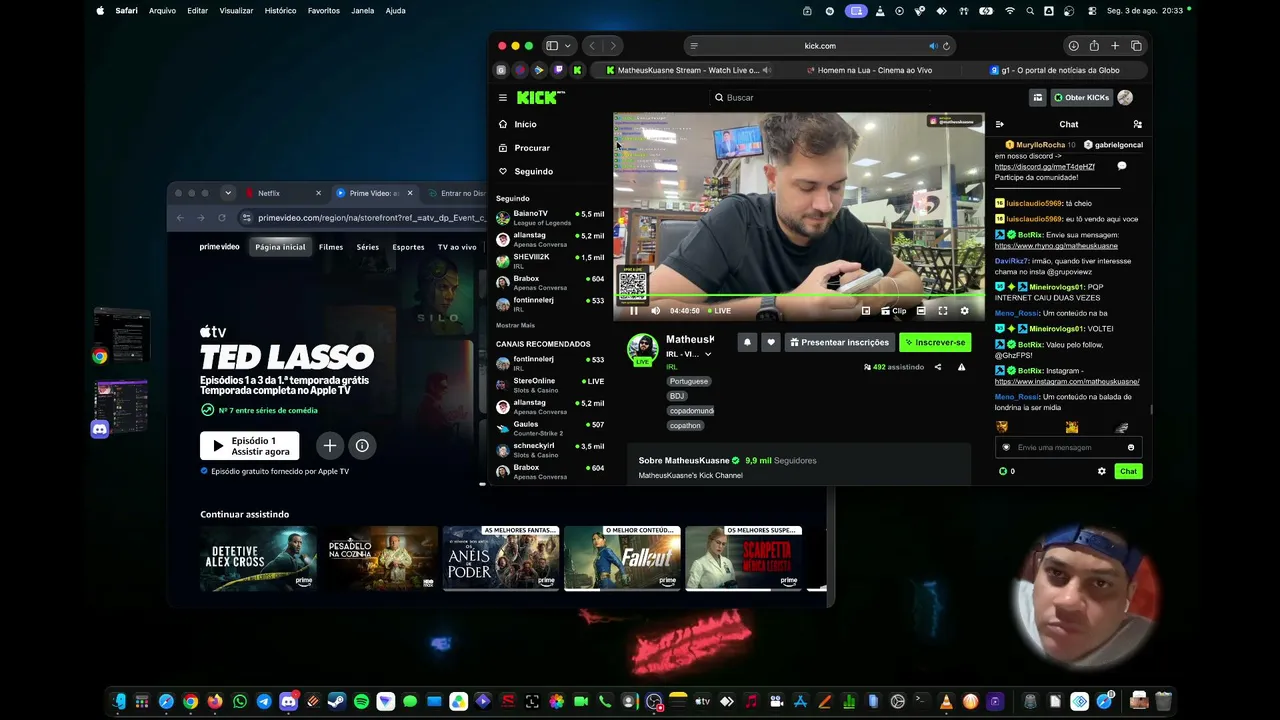Follow channel with heart button

[771, 342]
